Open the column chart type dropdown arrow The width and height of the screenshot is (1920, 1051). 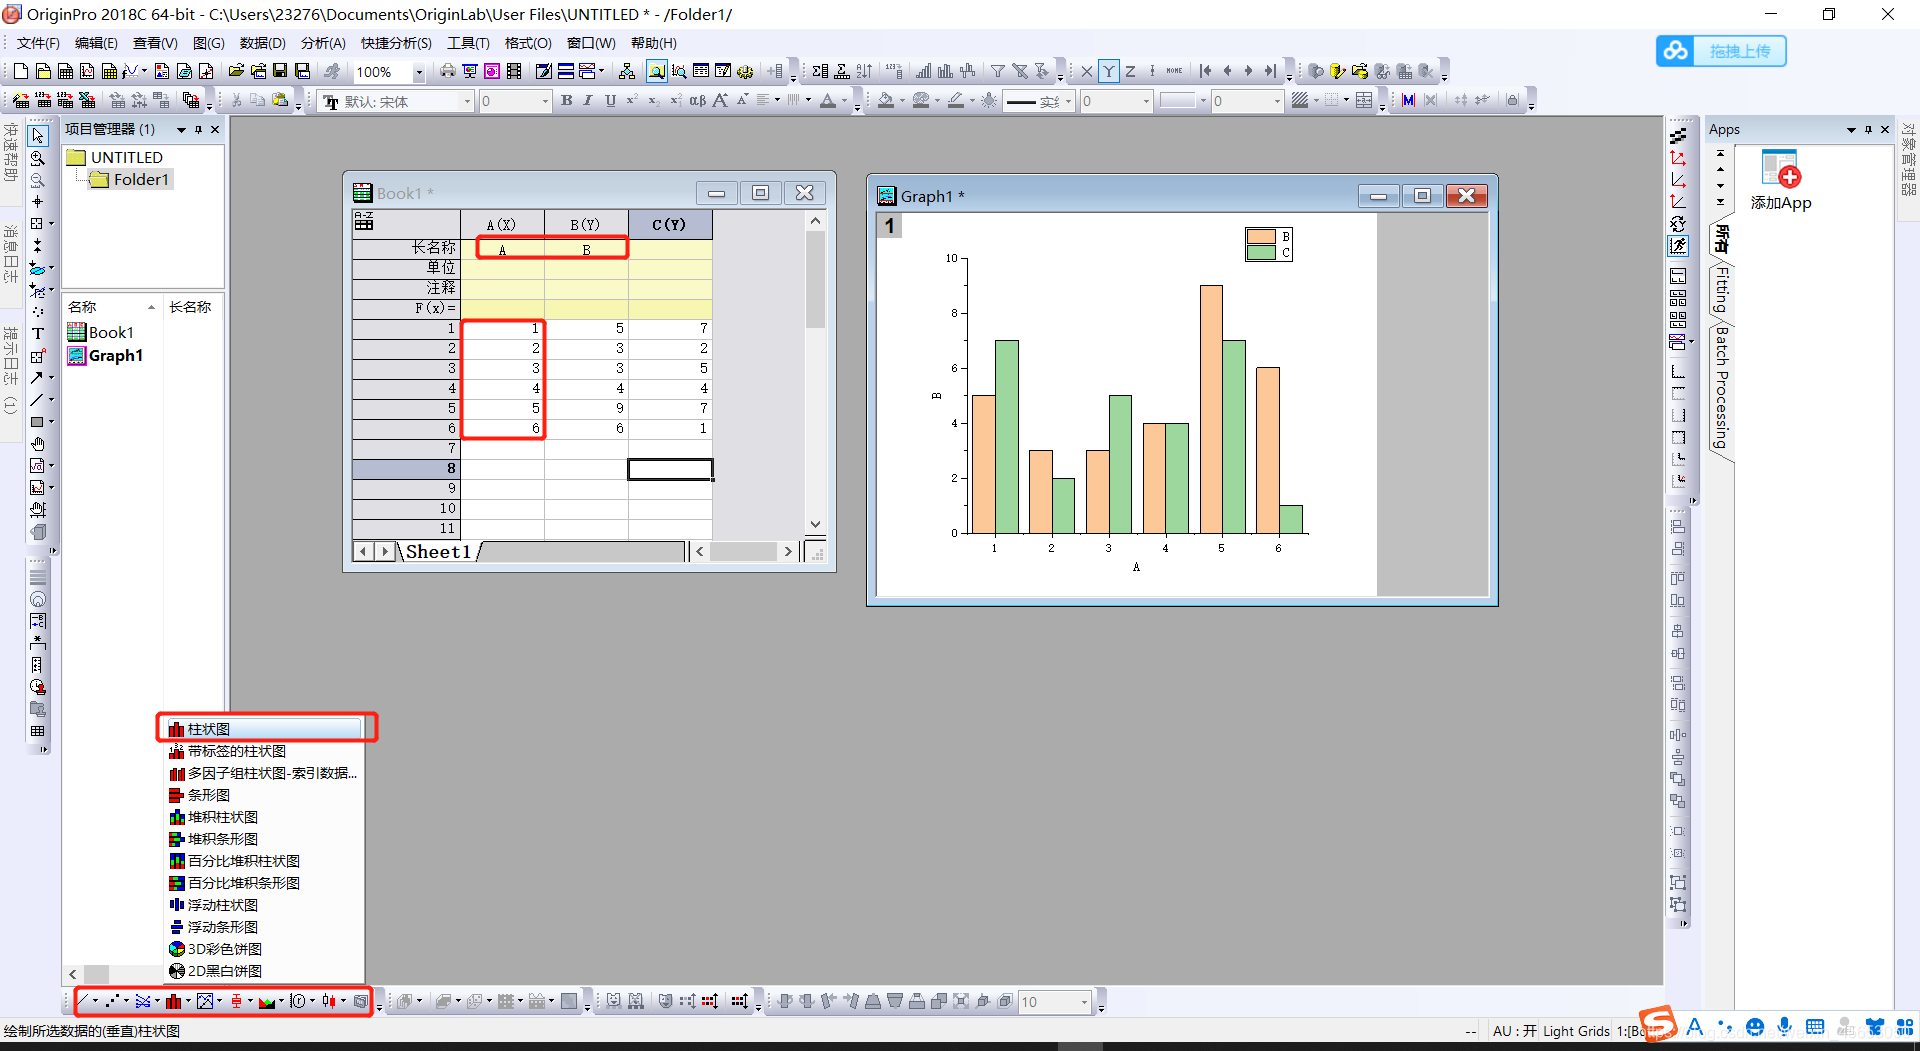coord(188,1001)
